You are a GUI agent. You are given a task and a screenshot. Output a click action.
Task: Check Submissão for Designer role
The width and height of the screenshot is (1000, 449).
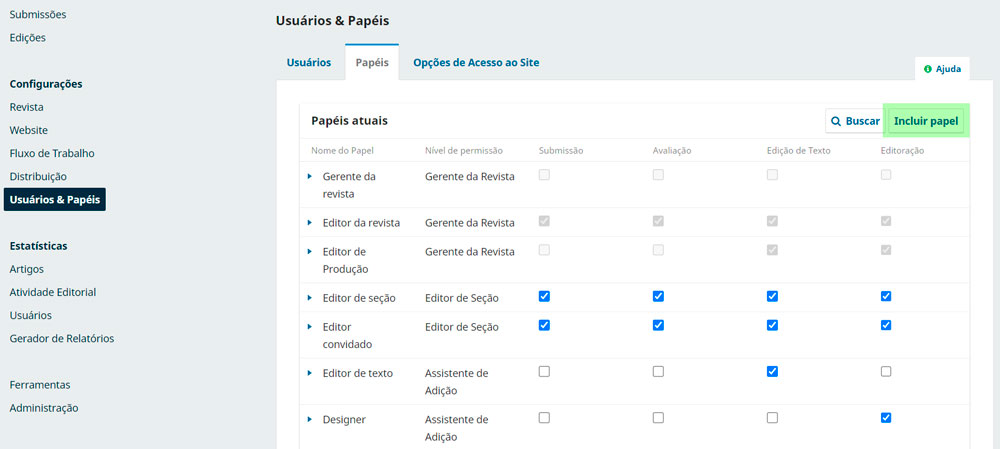(x=544, y=418)
